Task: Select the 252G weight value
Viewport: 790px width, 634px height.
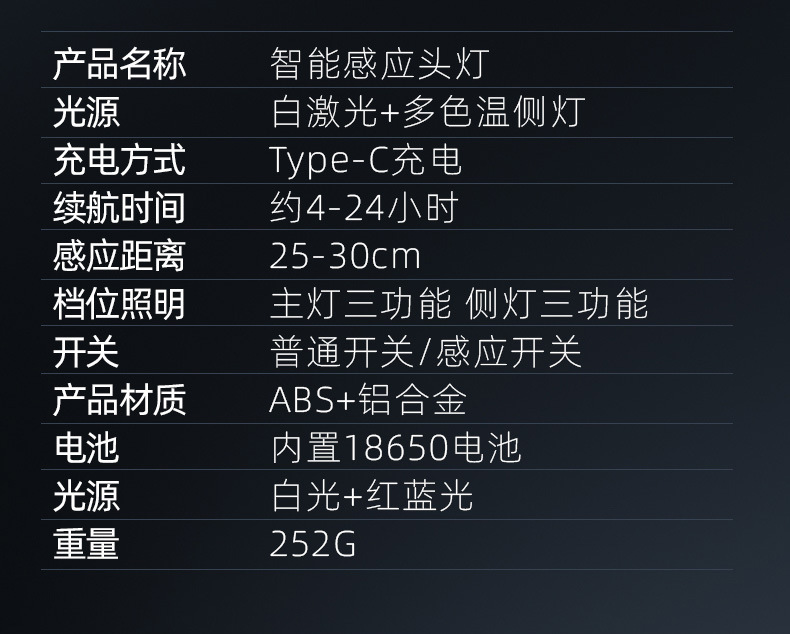Action: [313, 544]
